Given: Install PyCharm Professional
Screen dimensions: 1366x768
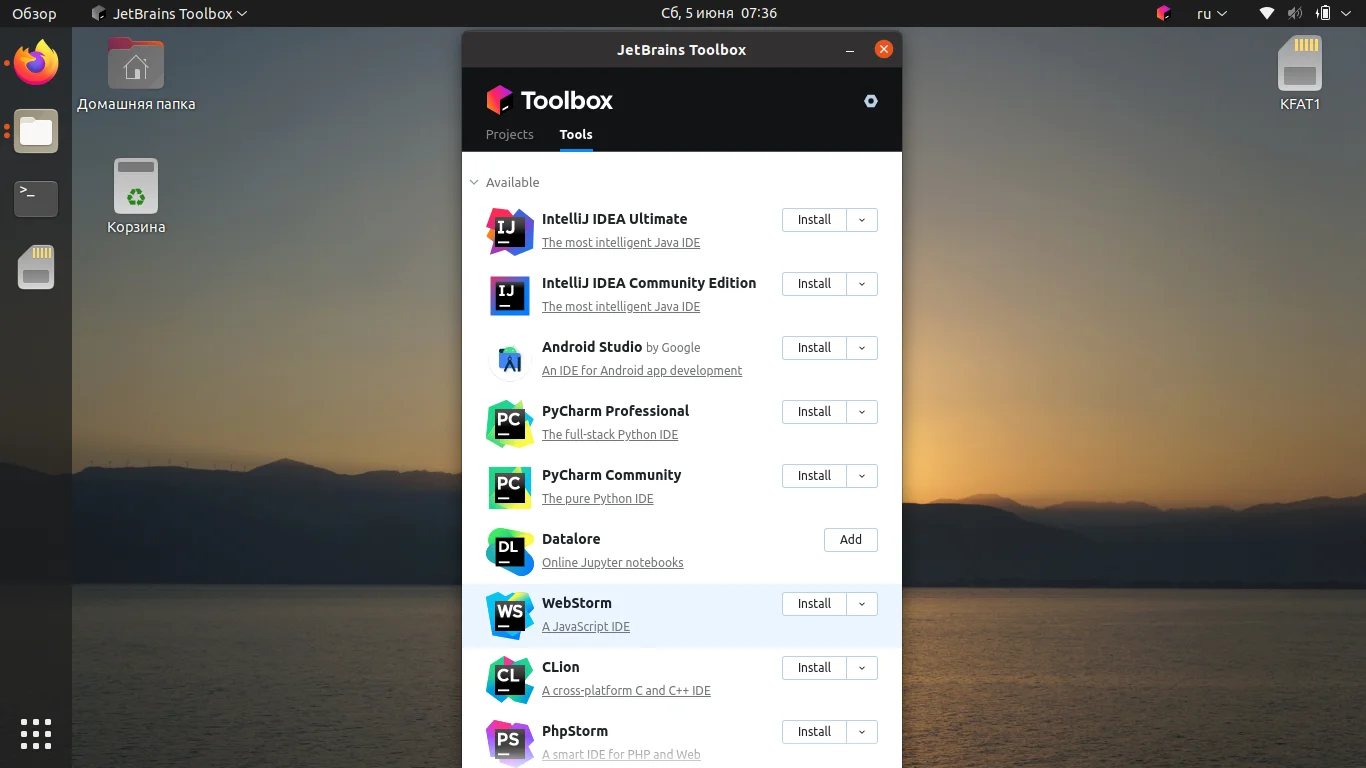Looking at the screenshot, I should click(813, 411).
